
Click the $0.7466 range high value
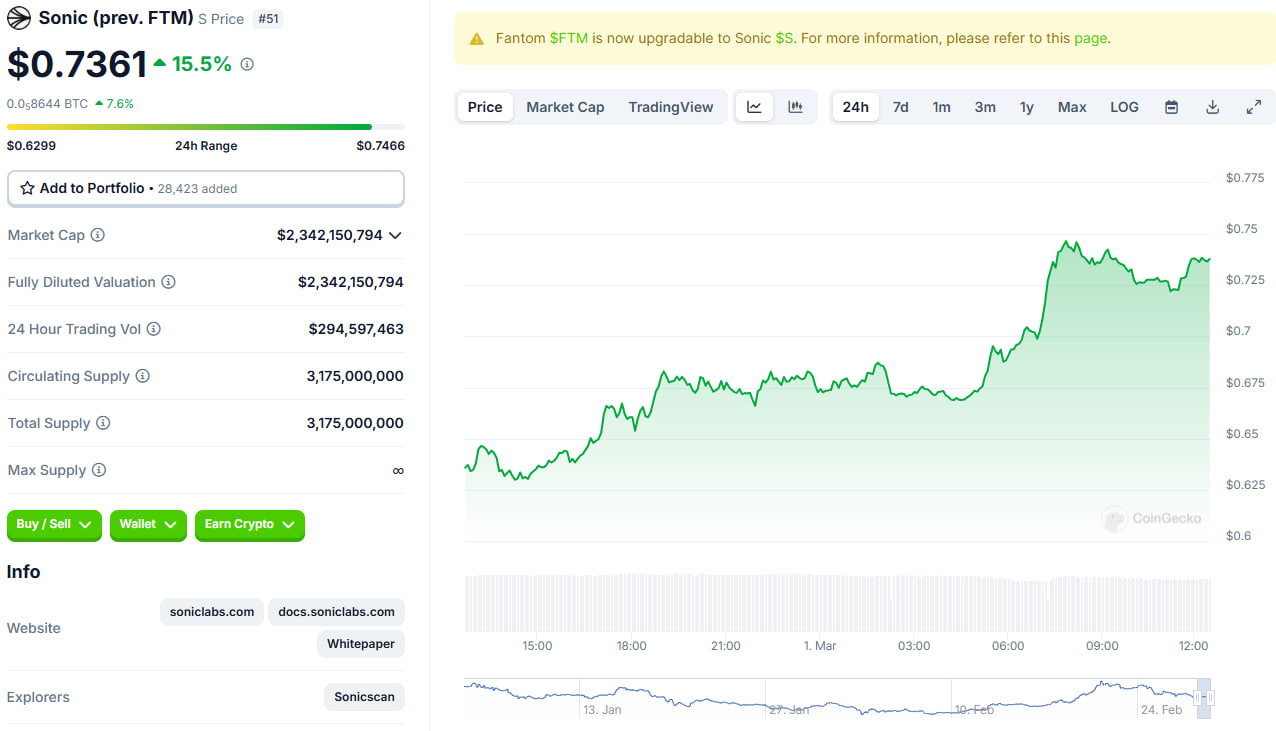pyautogui.click(x=381, y=146)
